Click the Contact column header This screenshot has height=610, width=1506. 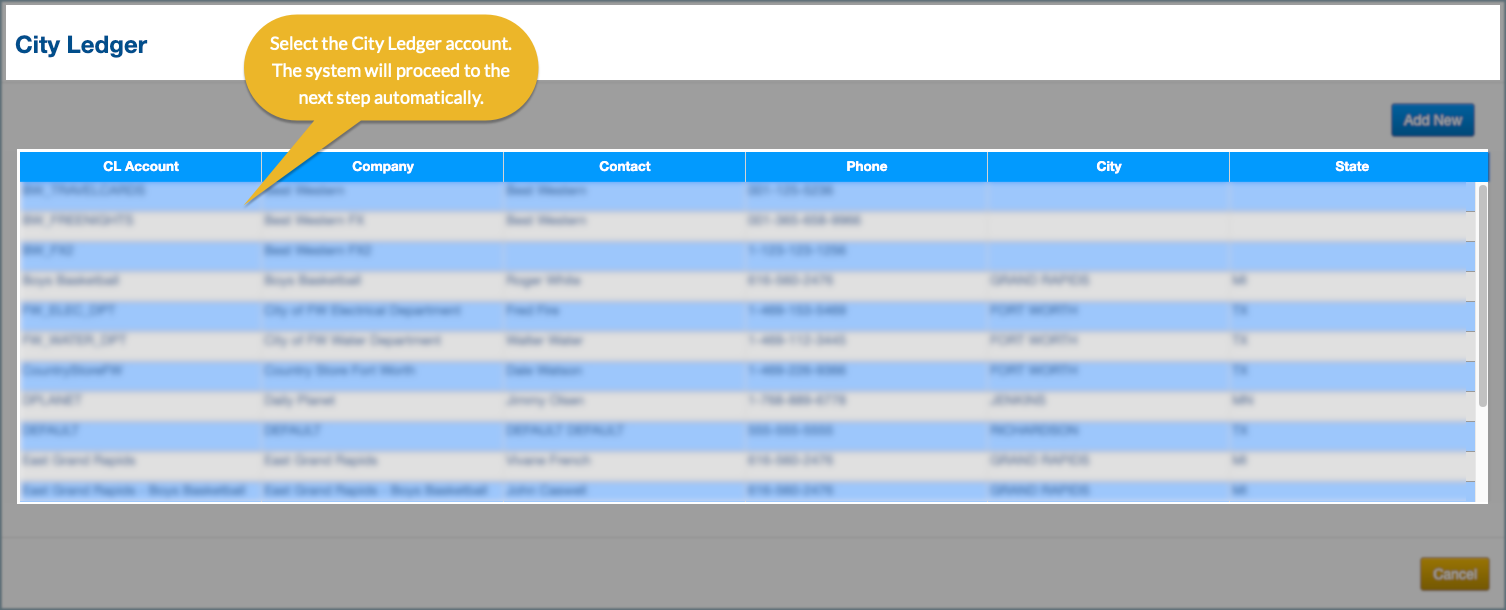pos(625,167)
